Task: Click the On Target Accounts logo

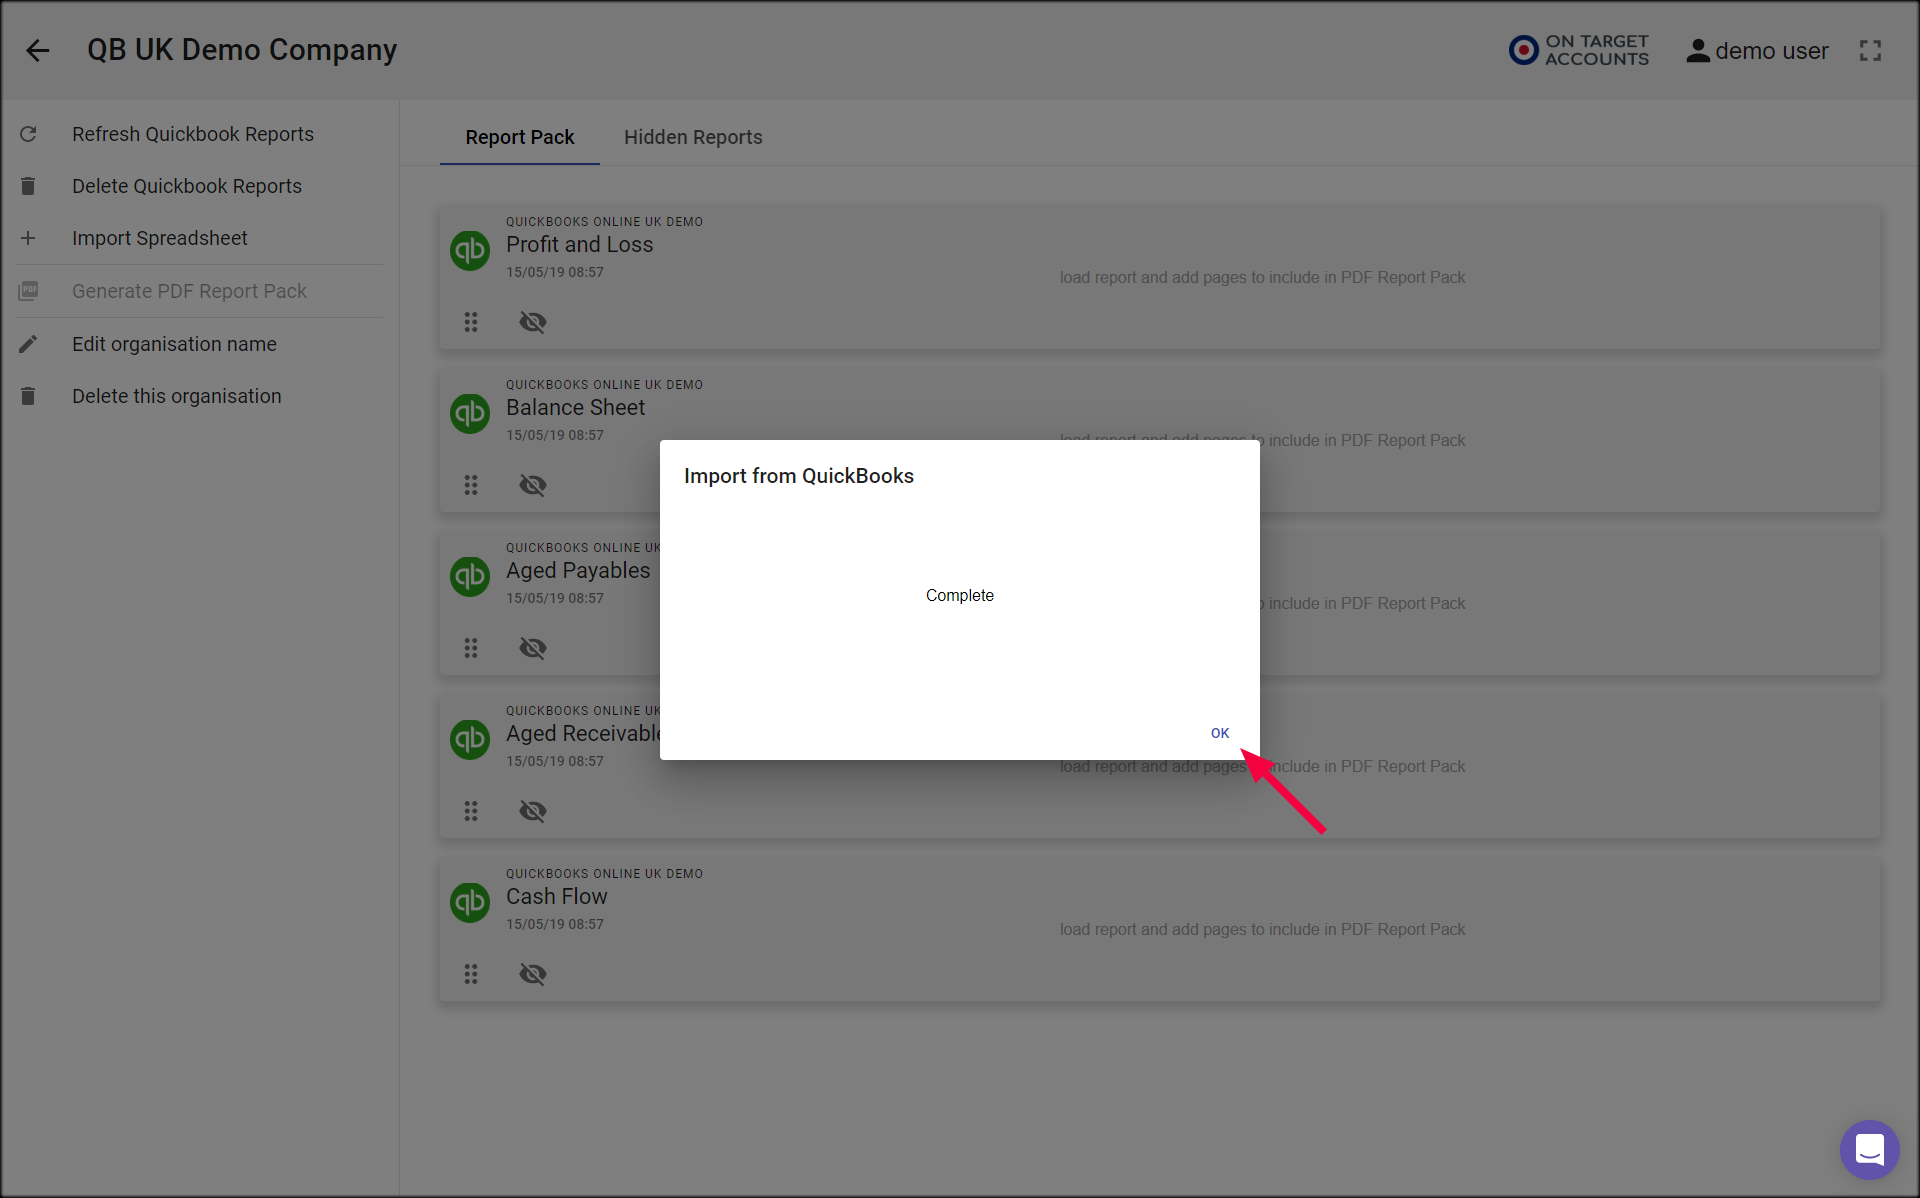Action: coord(1579,50)
